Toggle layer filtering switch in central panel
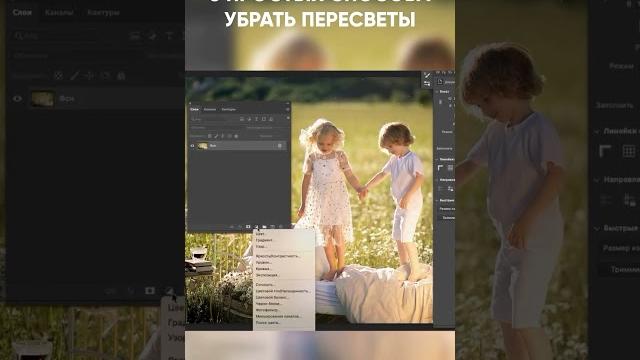Image resolution: width=640 pixels, height=360 pixels. click(288, 118)
